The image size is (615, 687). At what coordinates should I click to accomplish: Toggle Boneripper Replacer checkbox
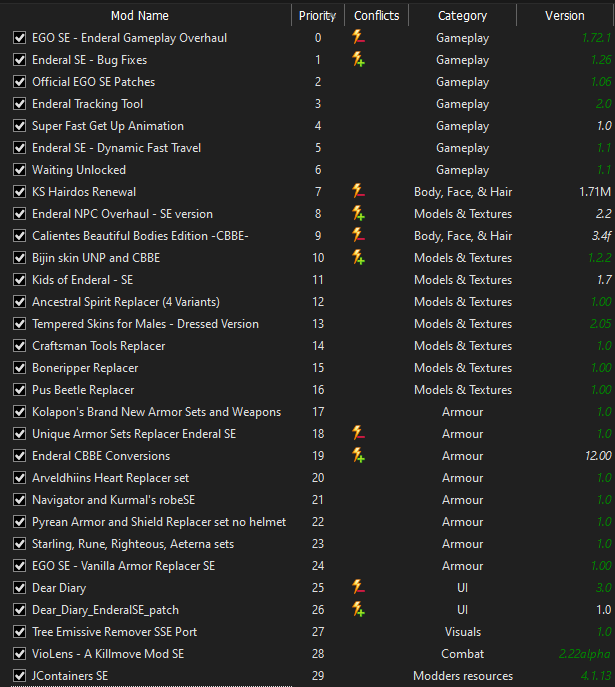pyautogui.click(x=19, y=368)
